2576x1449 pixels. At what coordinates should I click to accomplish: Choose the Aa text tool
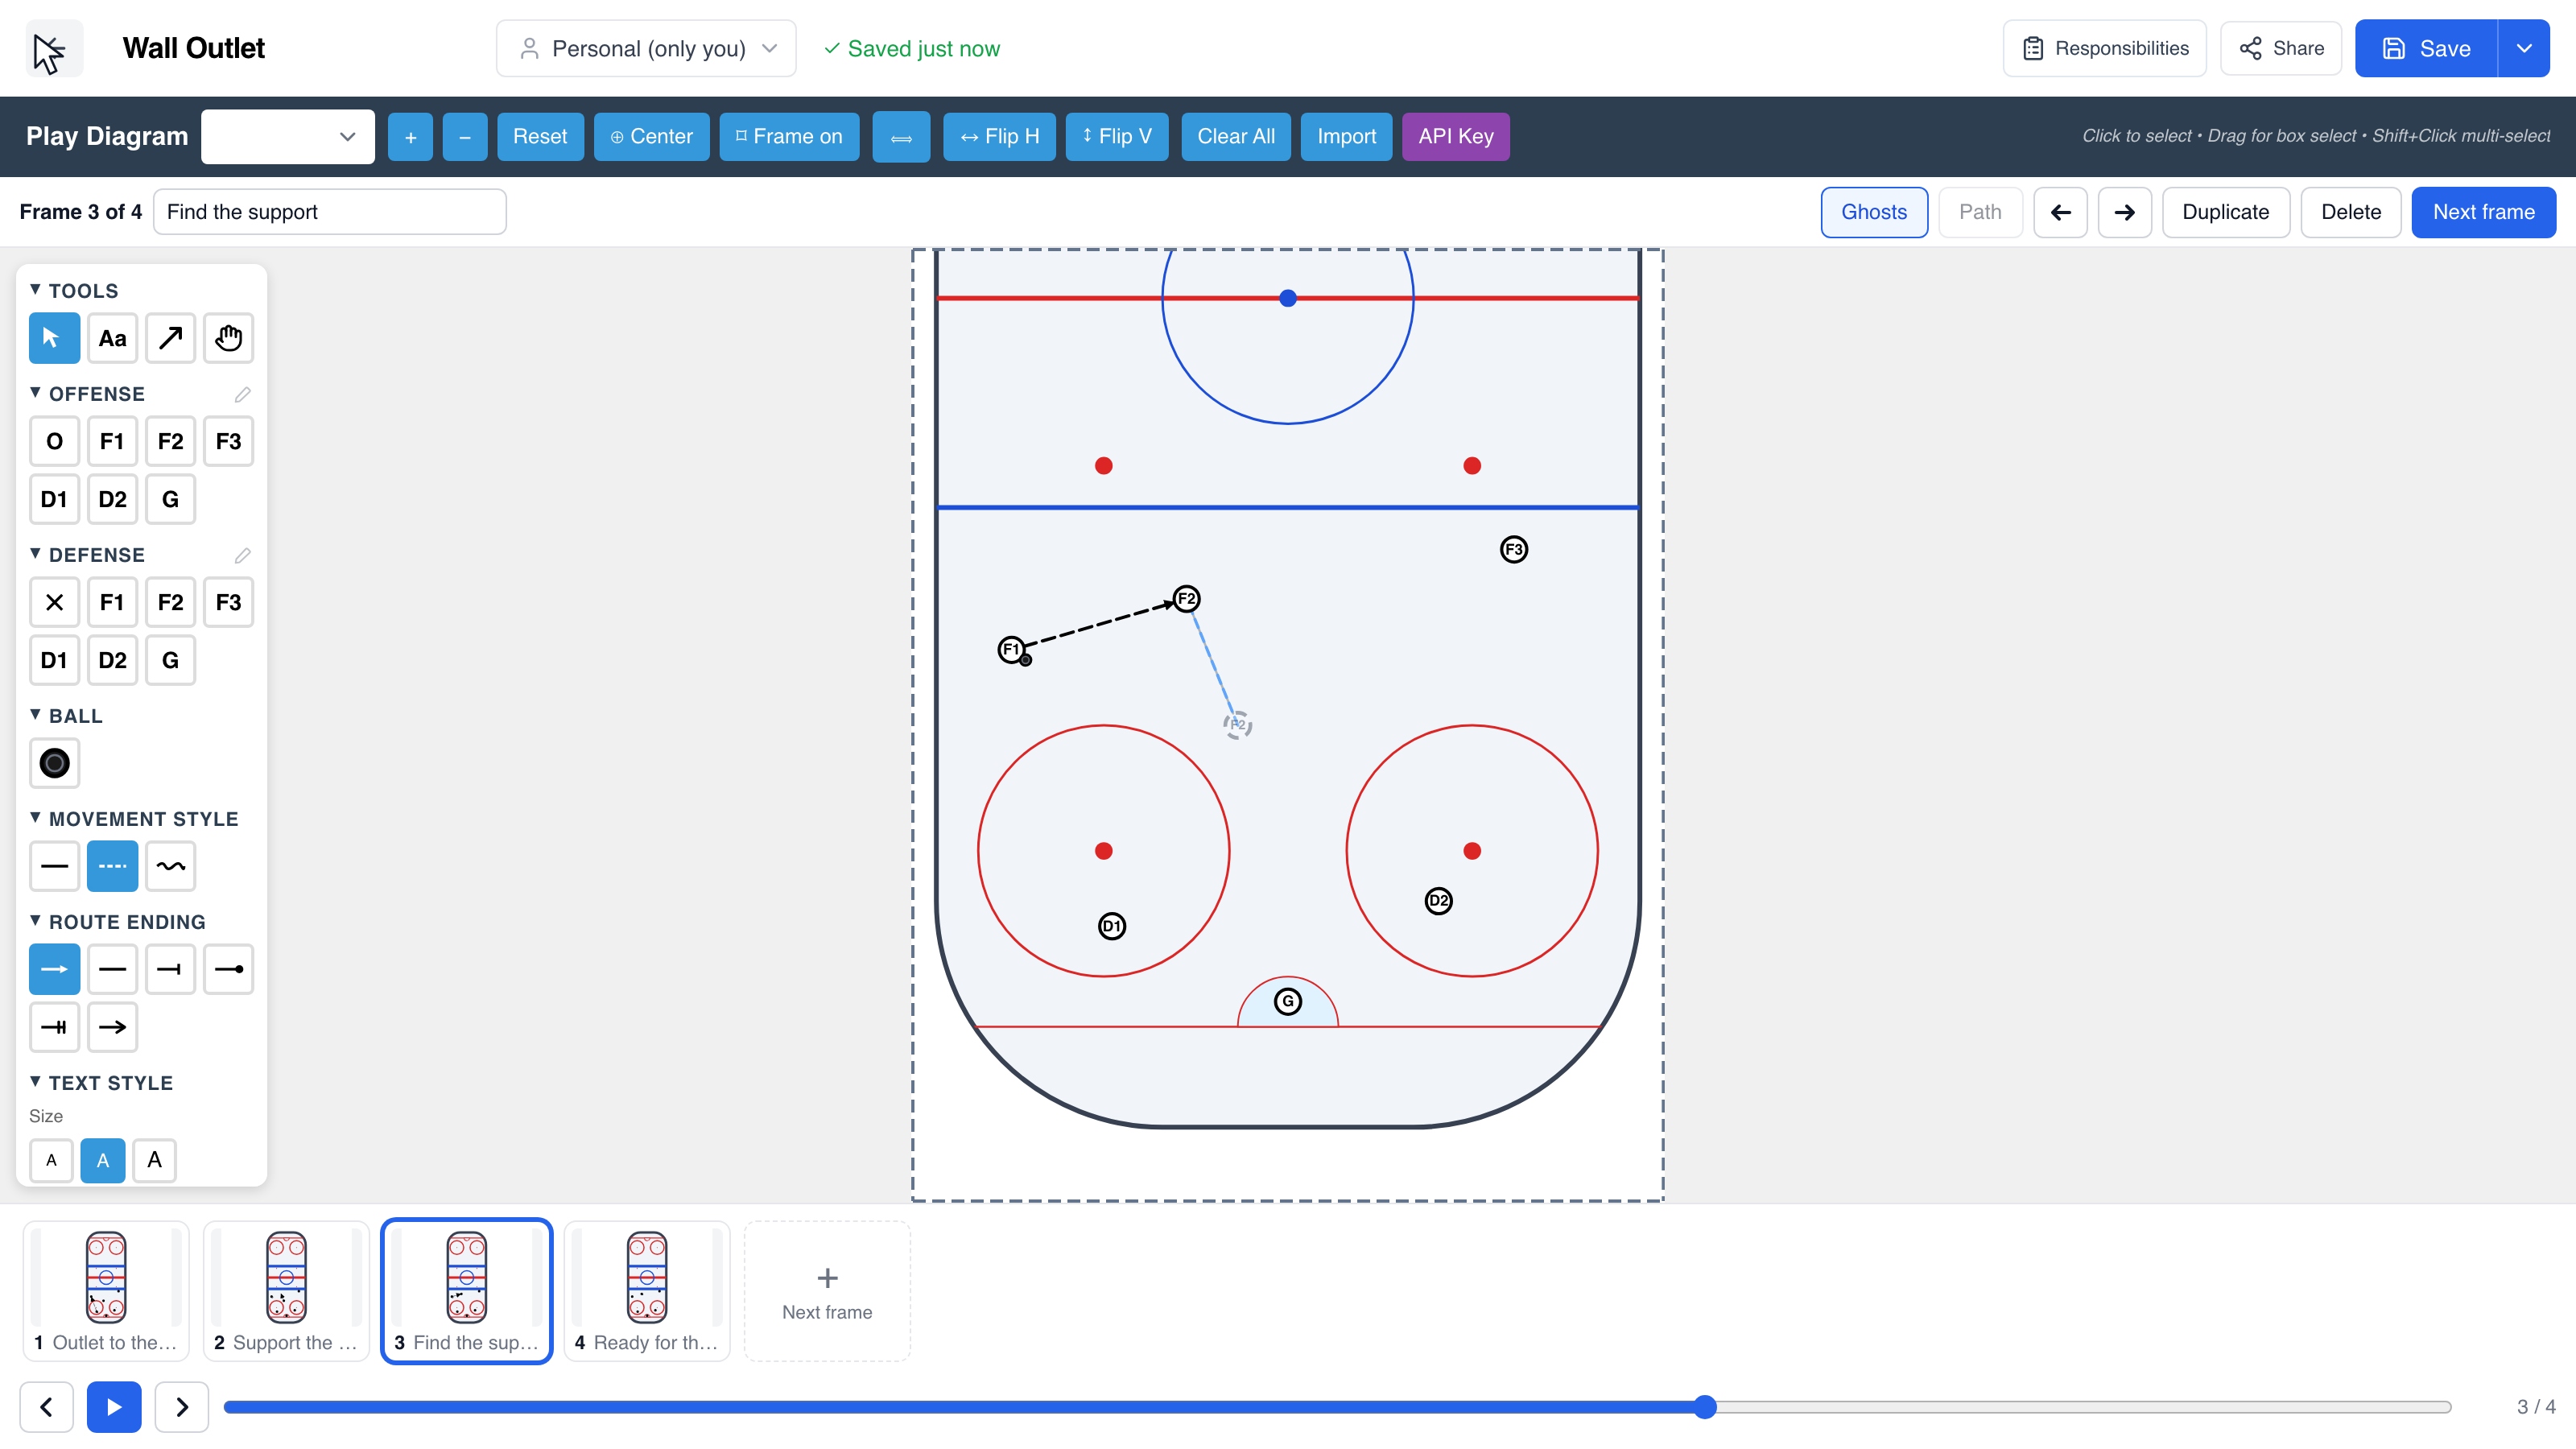pos(112,338)
